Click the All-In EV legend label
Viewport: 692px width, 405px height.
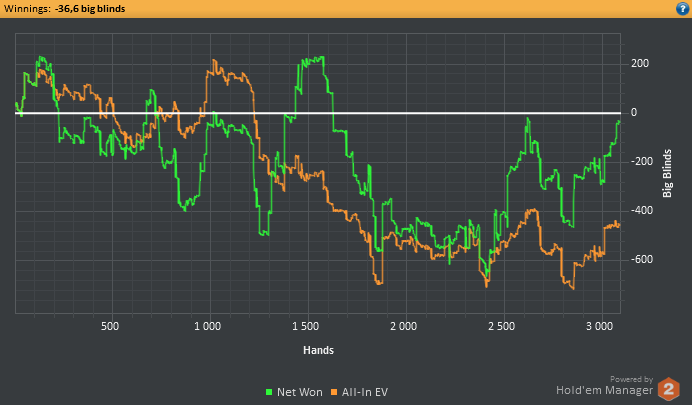coord(365,392)
